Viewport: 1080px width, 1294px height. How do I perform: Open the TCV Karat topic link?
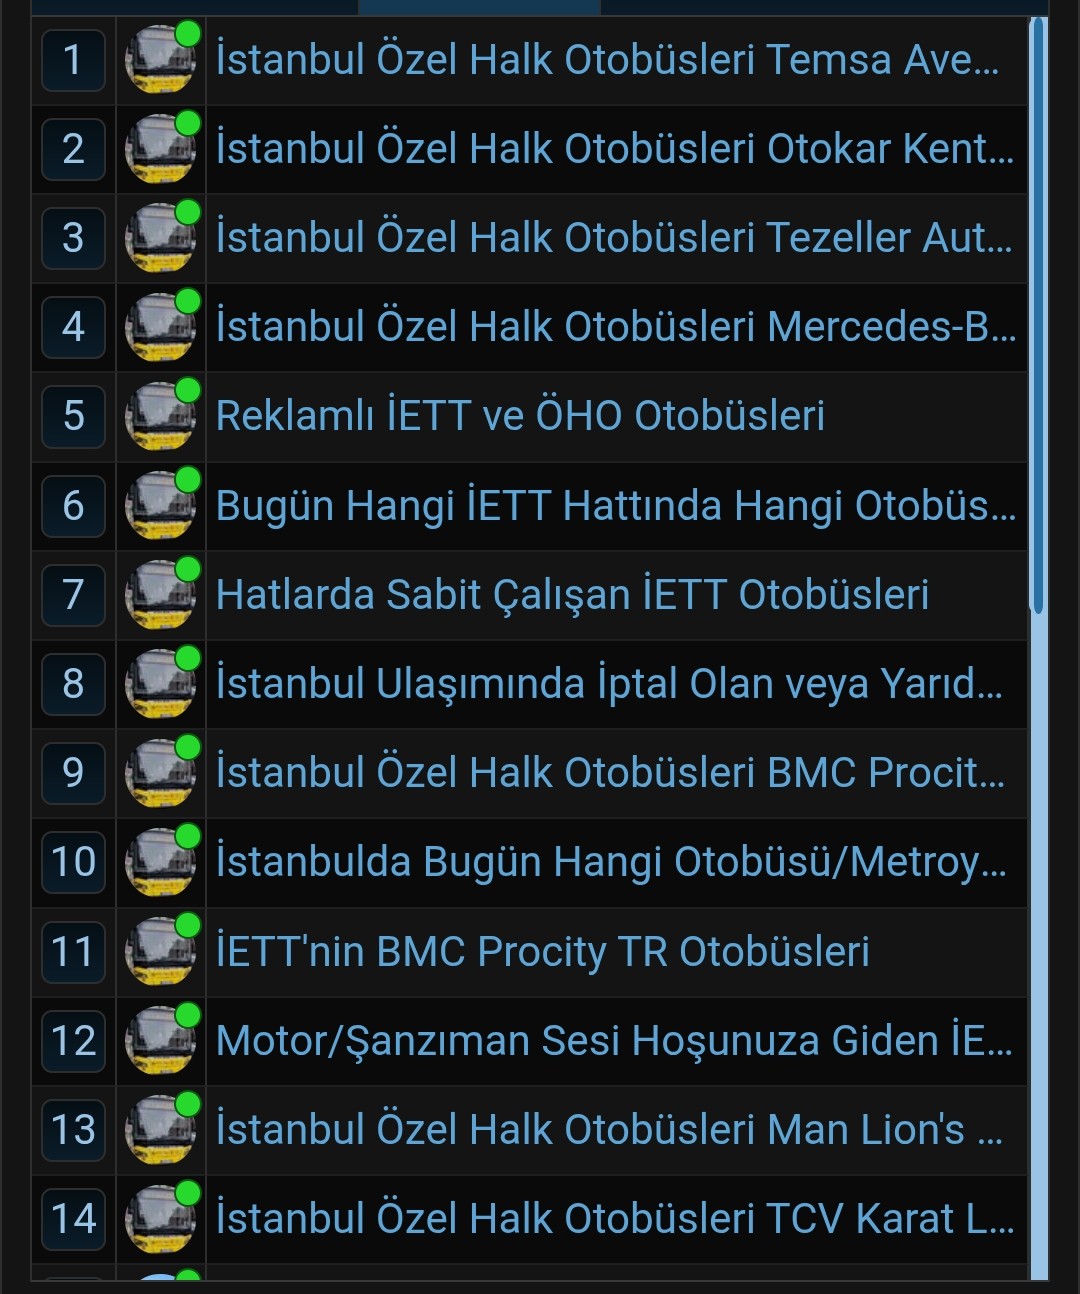click(615, 1219)
